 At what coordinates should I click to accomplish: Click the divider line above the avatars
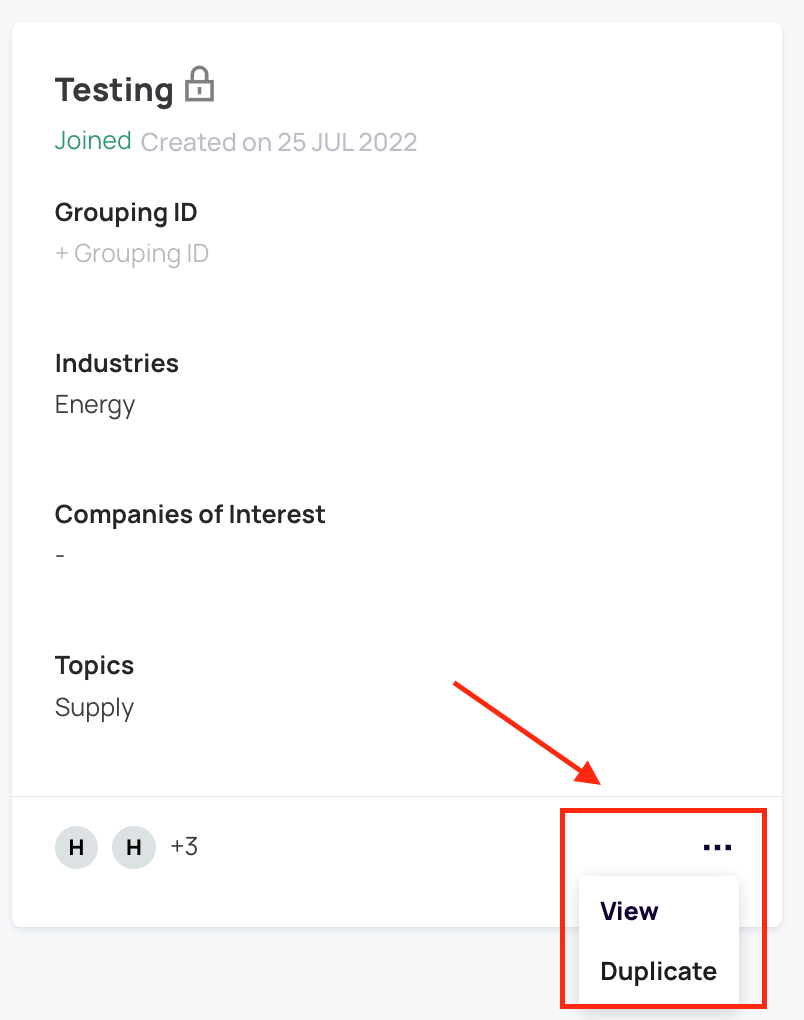tap(300, 796)
